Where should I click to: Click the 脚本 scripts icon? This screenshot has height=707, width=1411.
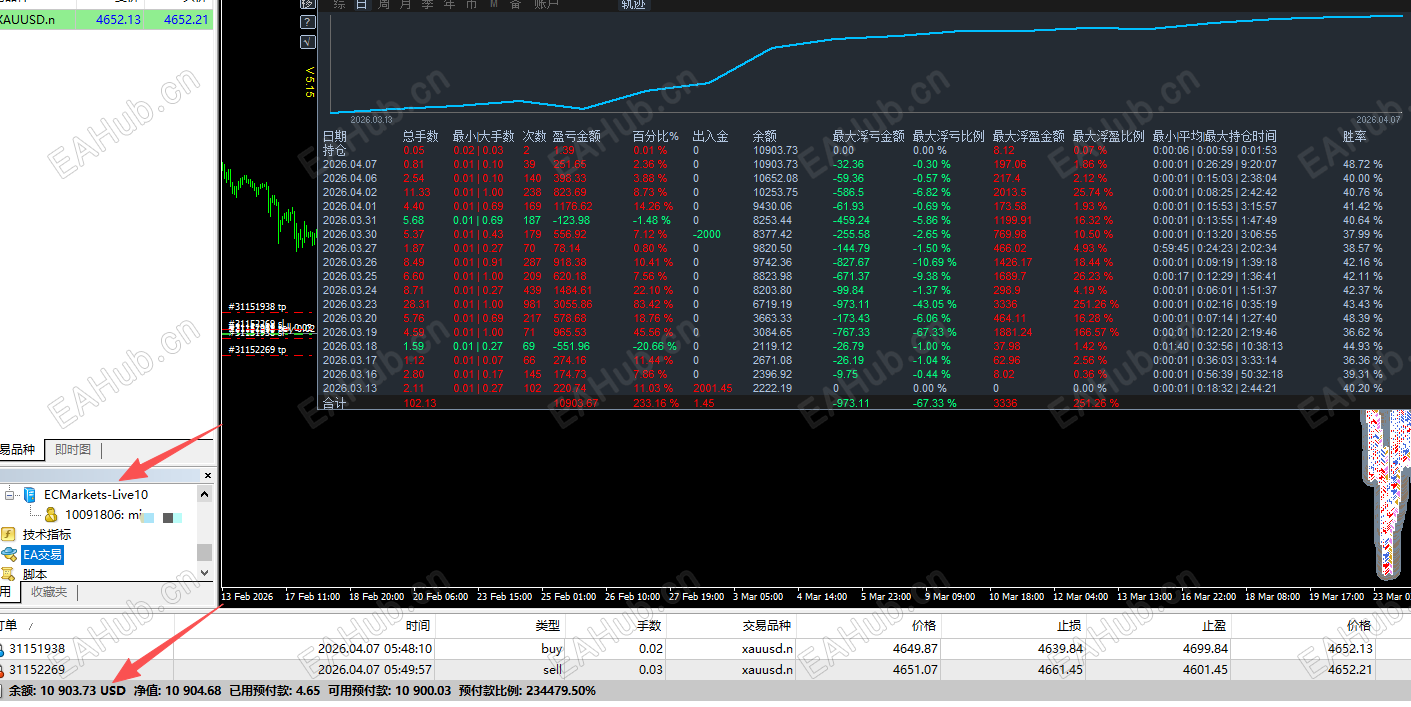click(9, 574)
